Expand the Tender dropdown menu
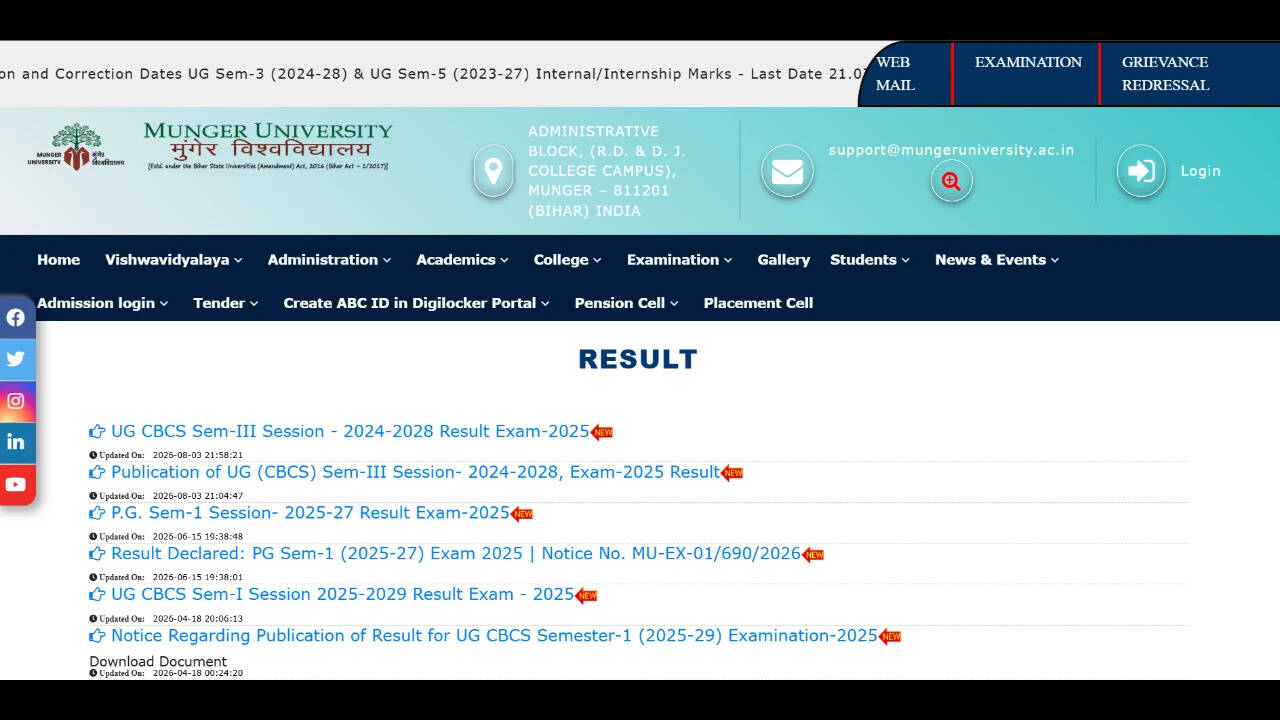The height and width of the screenshot is (720, 1280). point(226,303)
